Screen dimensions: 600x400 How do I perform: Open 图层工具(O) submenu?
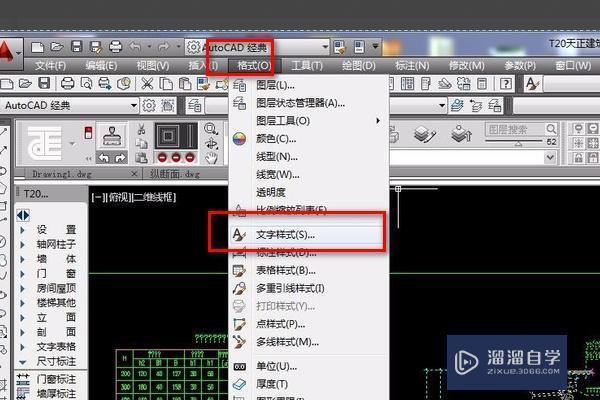(x=309, y=121)
